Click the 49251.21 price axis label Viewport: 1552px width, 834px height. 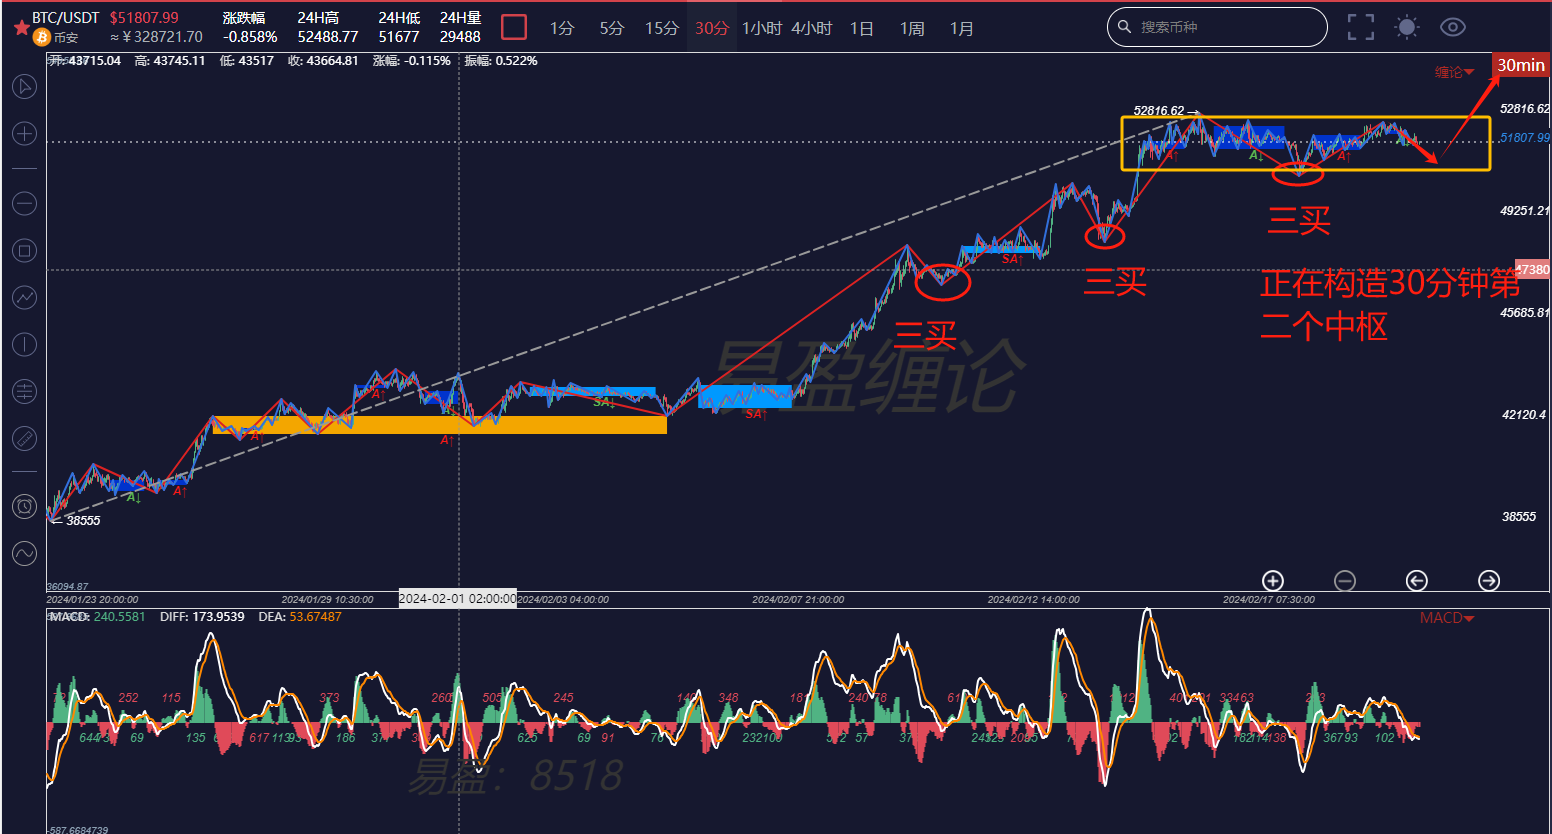tap(1524, 211)
